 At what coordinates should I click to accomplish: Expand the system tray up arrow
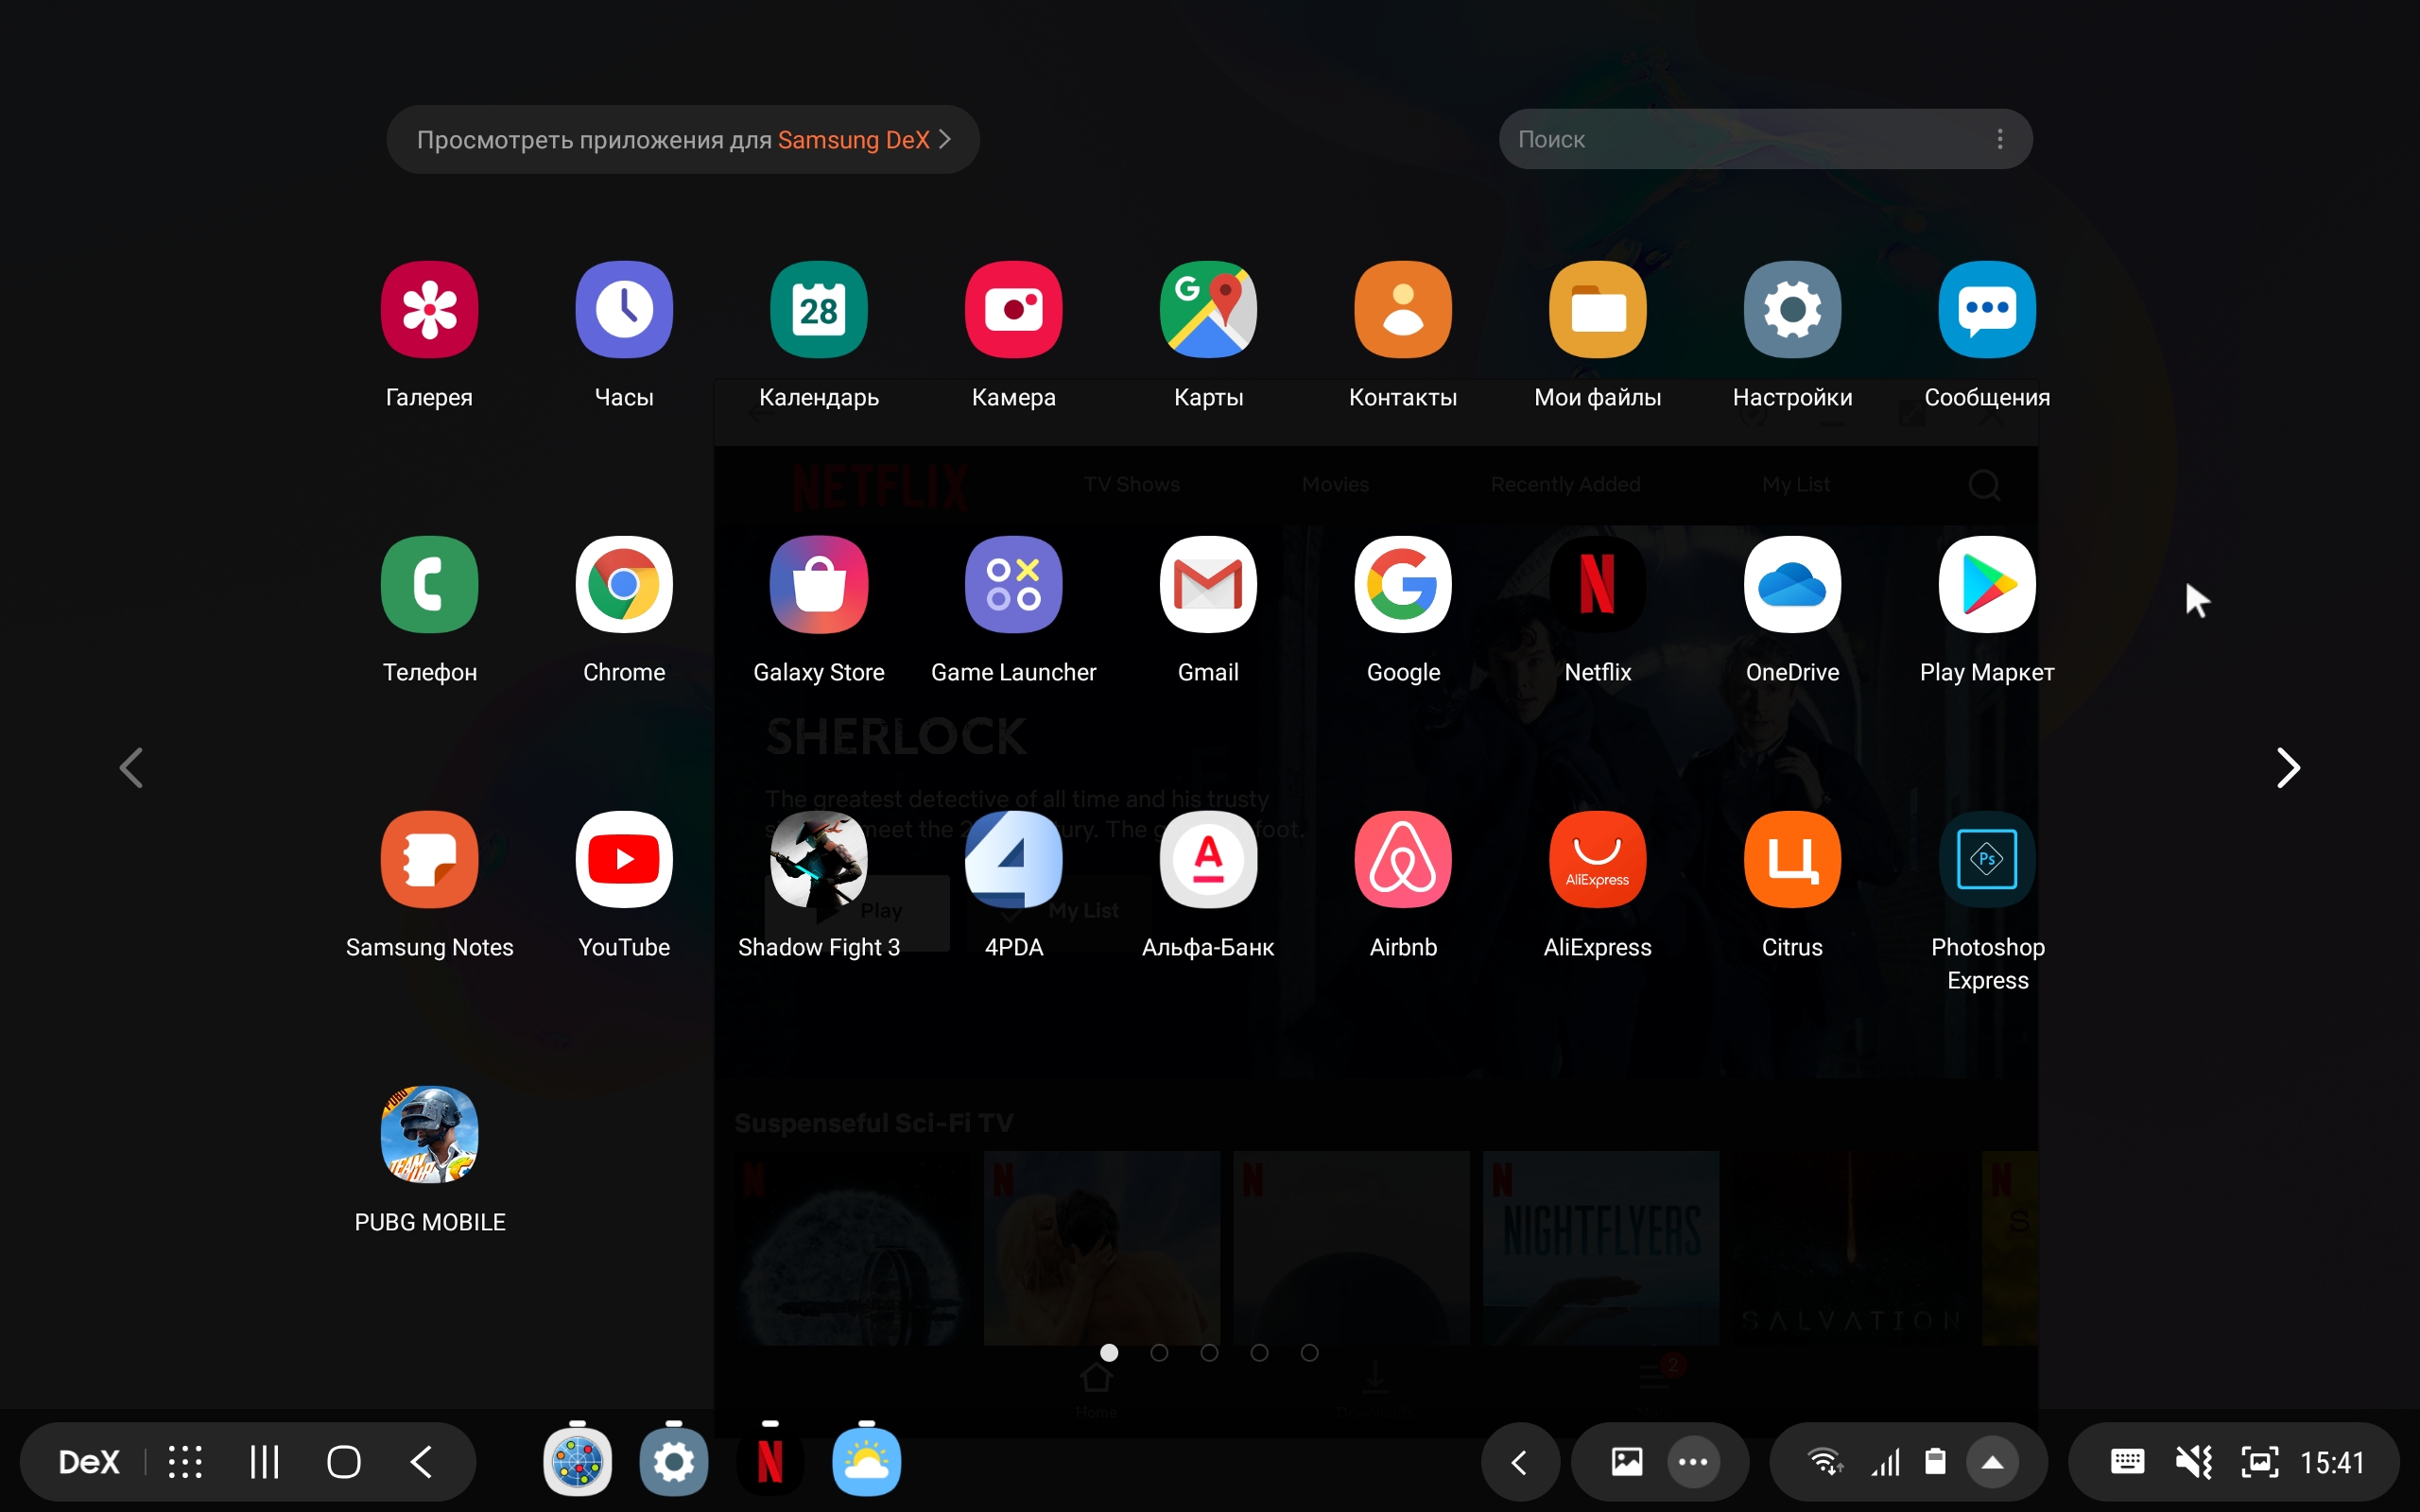click(1992, 1462)
